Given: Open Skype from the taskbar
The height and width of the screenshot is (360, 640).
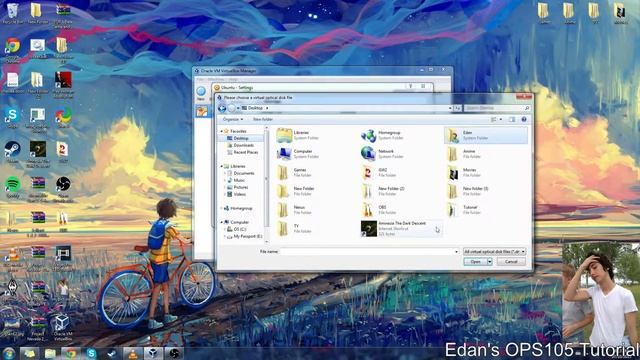Looking at the screenshot, I should coord(91,353).
